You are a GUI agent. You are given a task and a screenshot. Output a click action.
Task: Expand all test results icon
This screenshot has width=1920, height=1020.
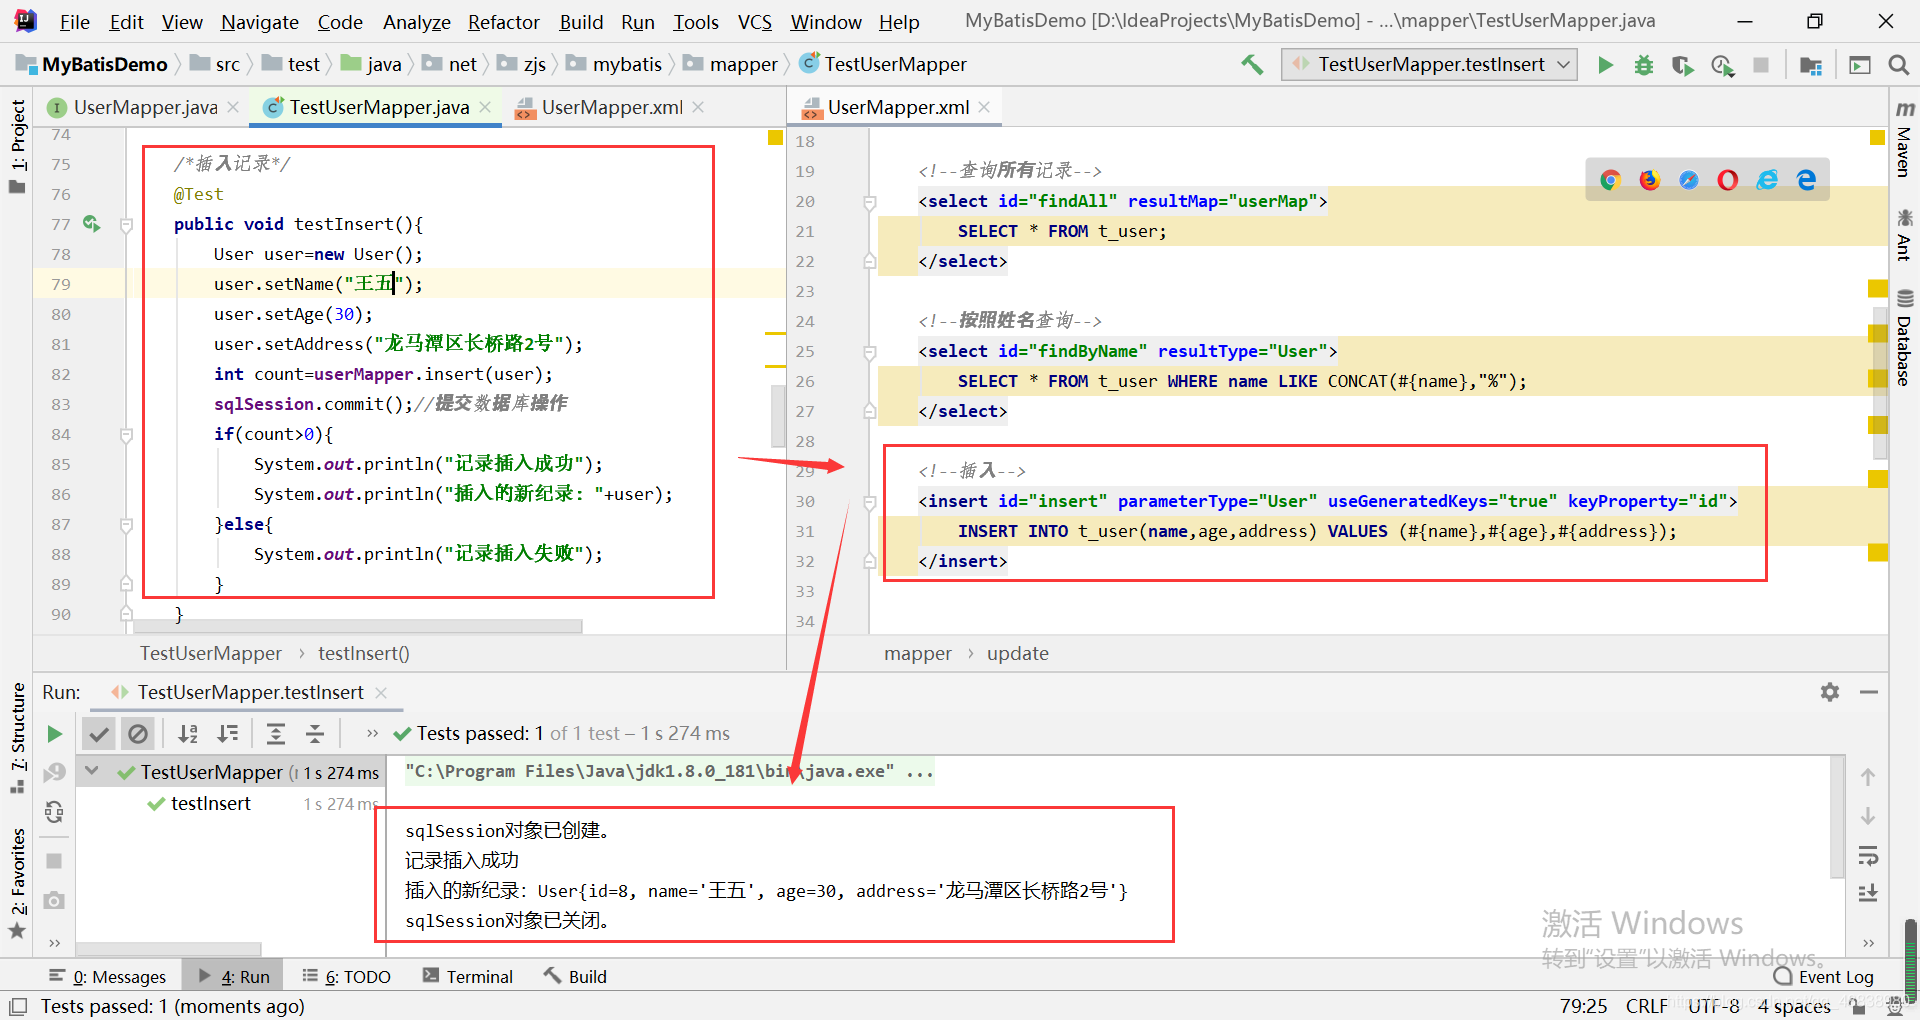tap(276, 734)
